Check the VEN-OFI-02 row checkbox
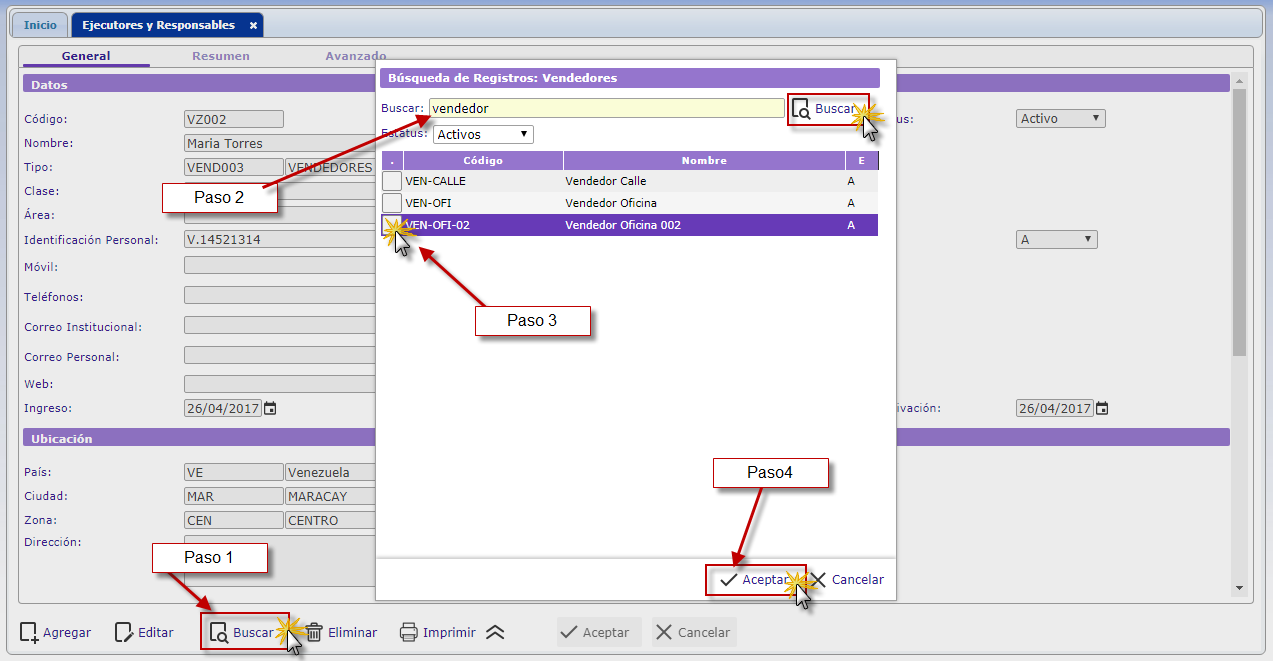 coord(392,225)
